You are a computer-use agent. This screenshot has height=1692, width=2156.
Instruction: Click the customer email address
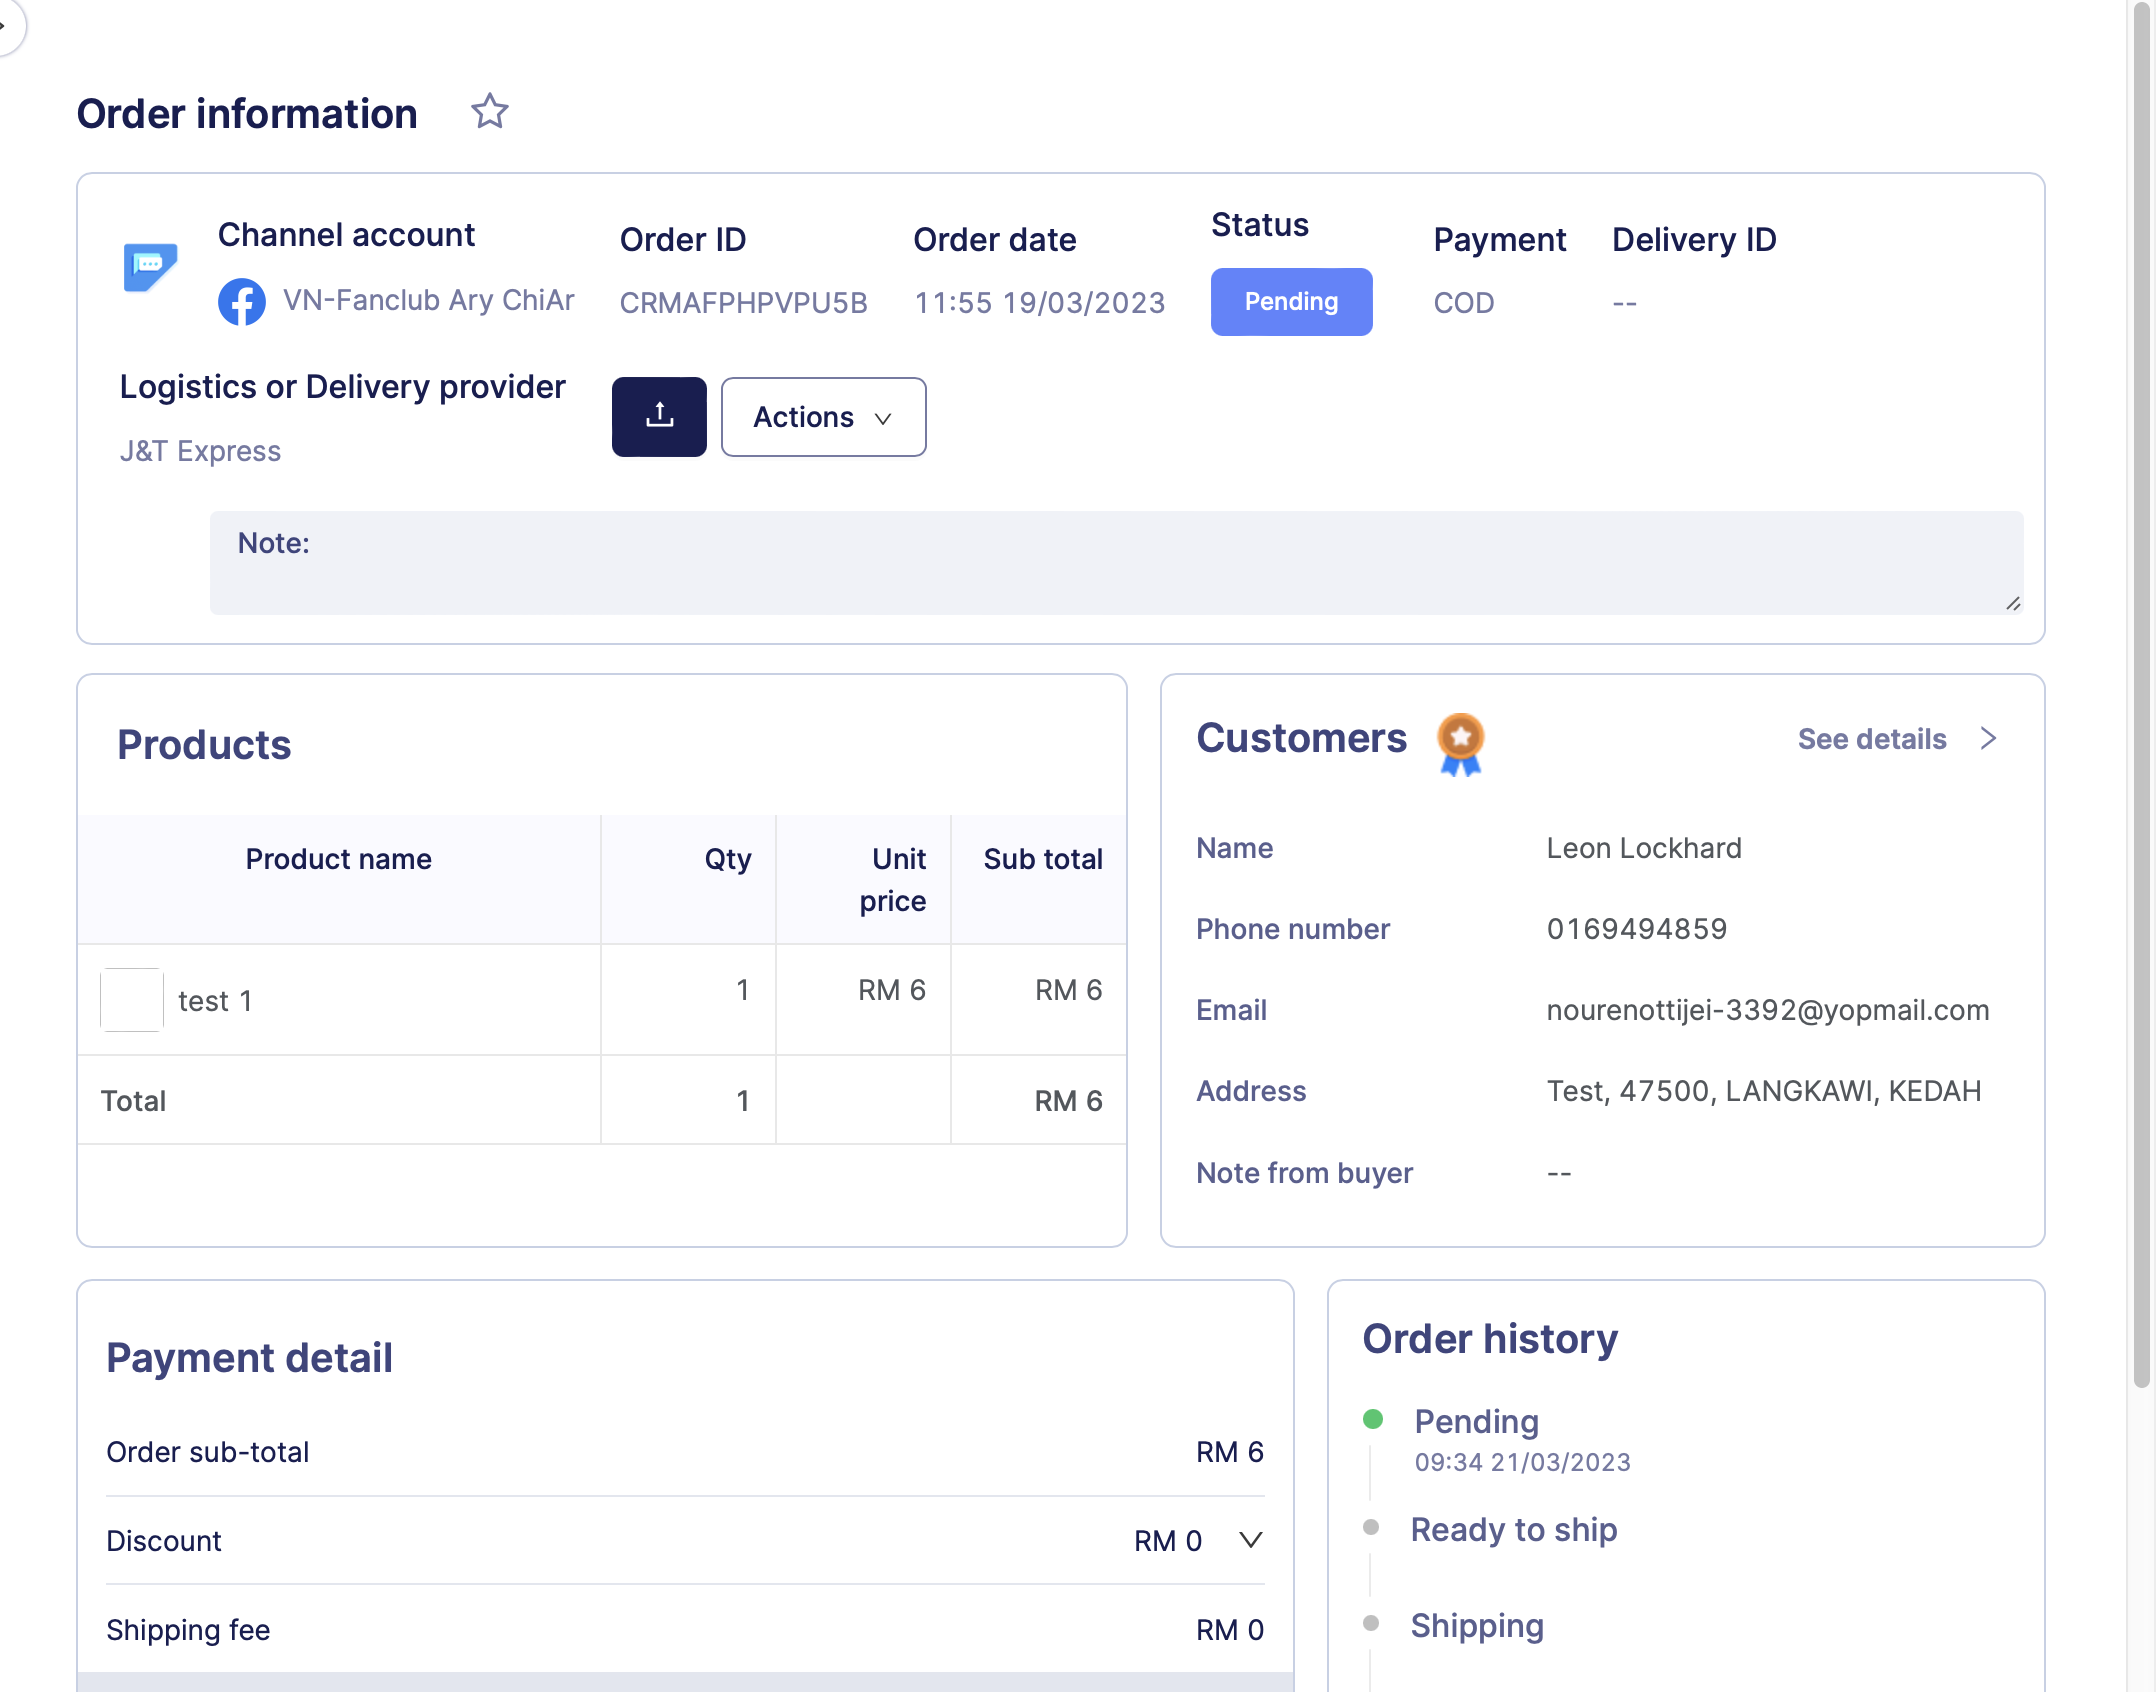pyautogui.click(x=1767, y=1010)
